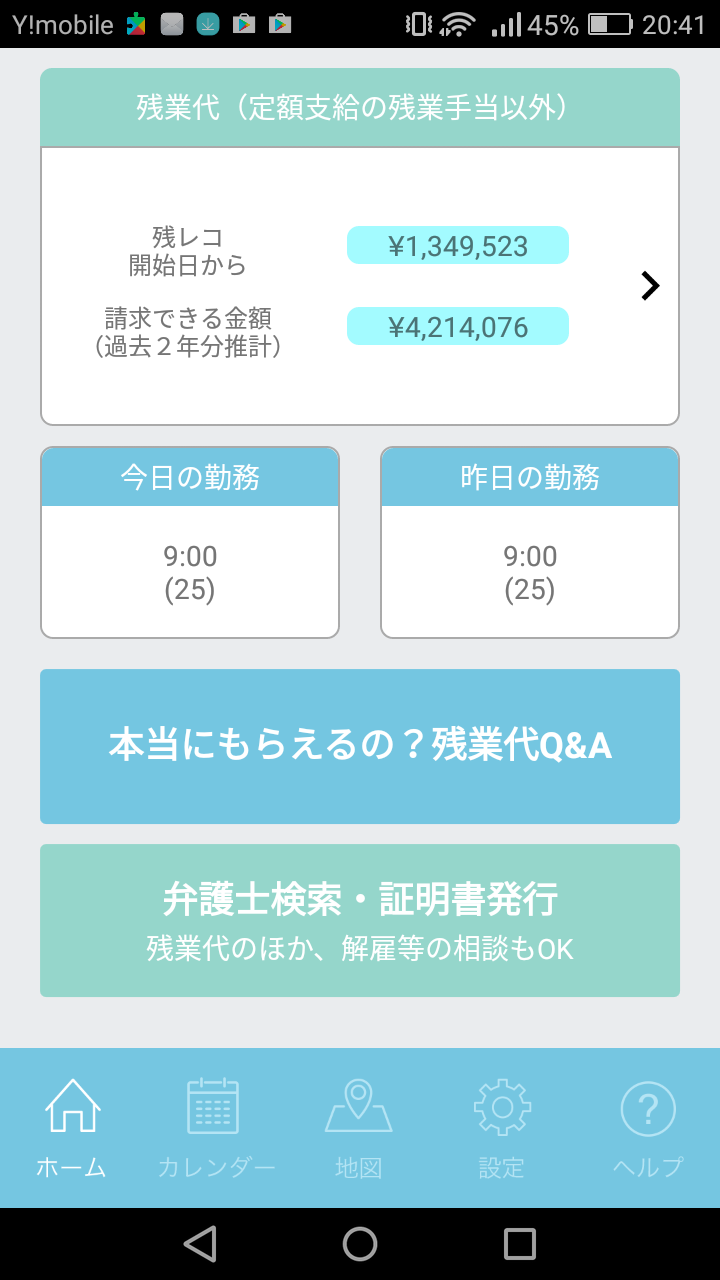Open the Settings gear icon
The image size is (720, 1280).
(x=502, y=1106)
